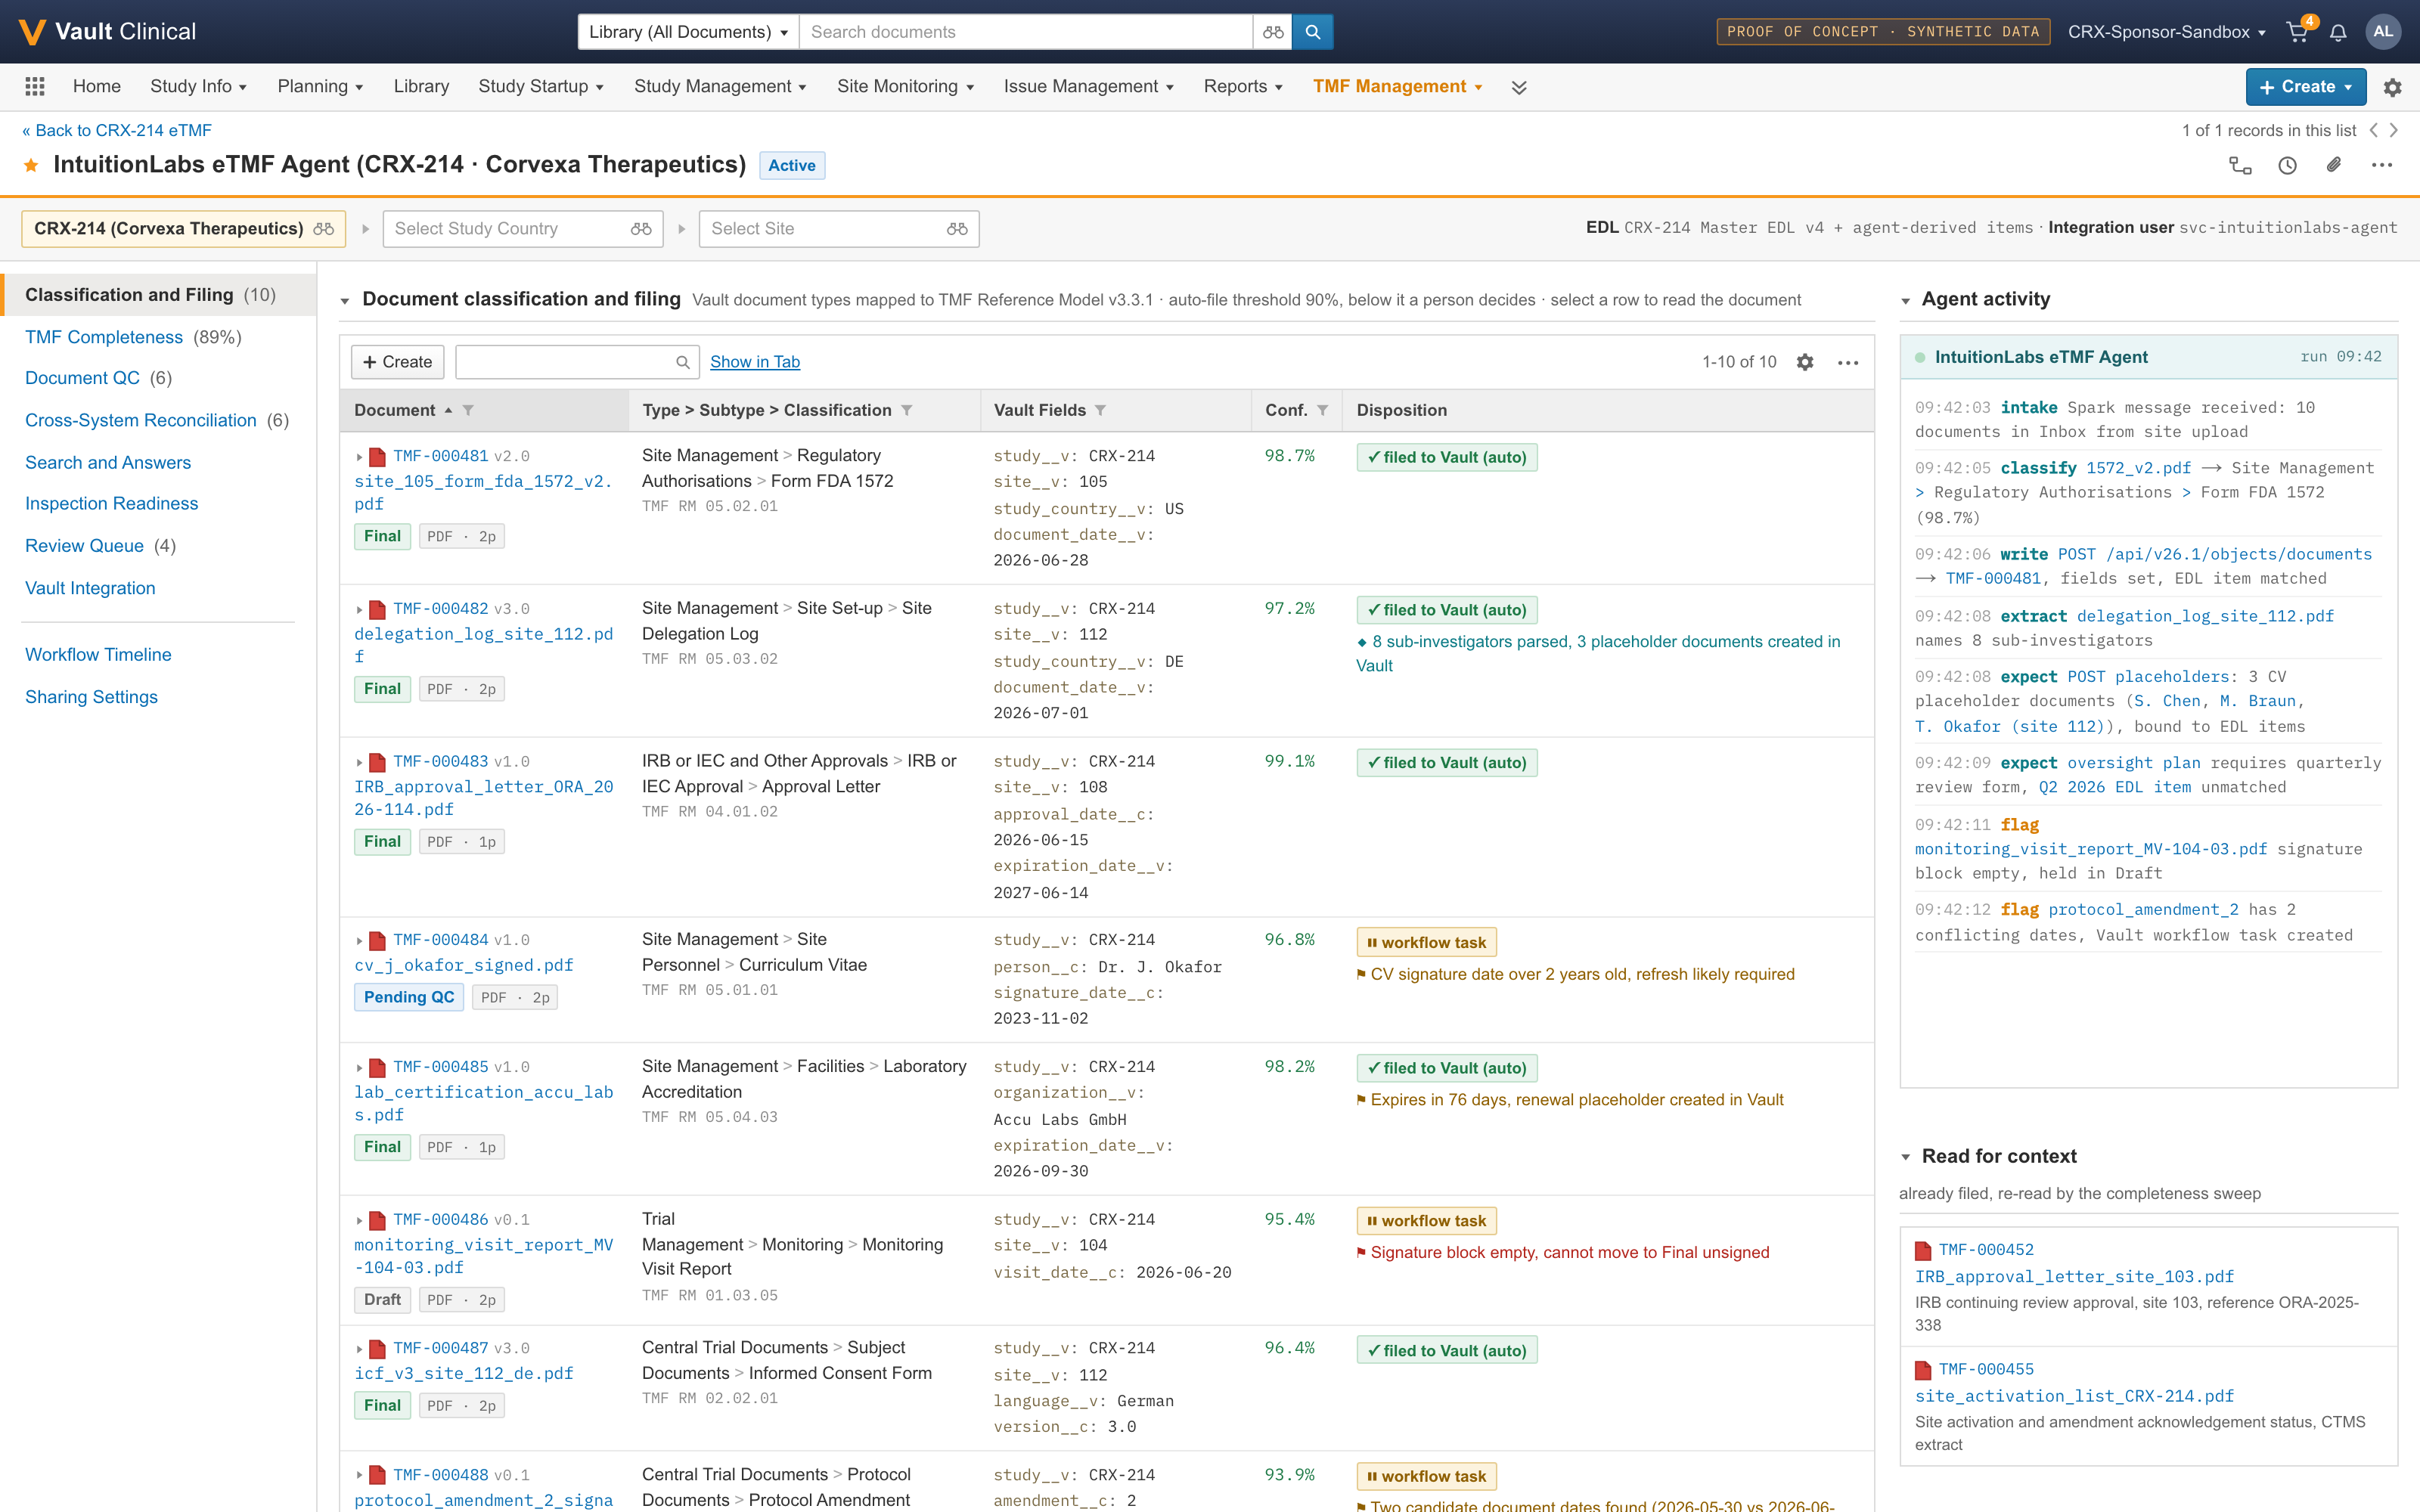Go to the Library tab
The image size is (2420, 1512).
(421, 87)
